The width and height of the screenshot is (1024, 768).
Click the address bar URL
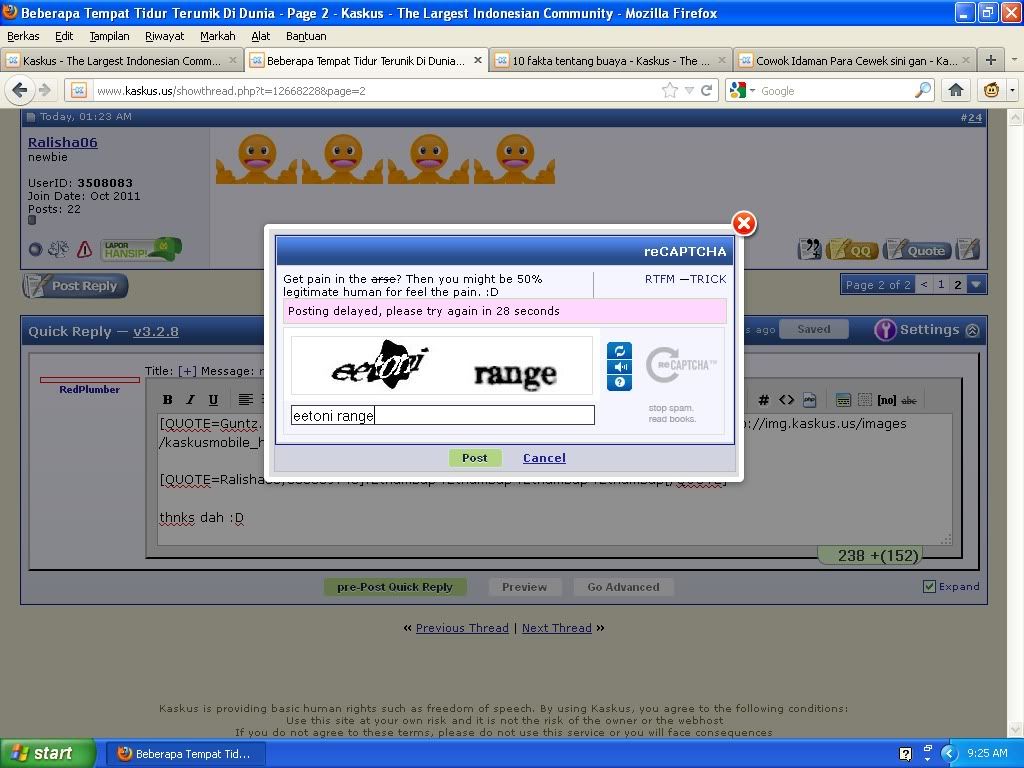[231, 91]
